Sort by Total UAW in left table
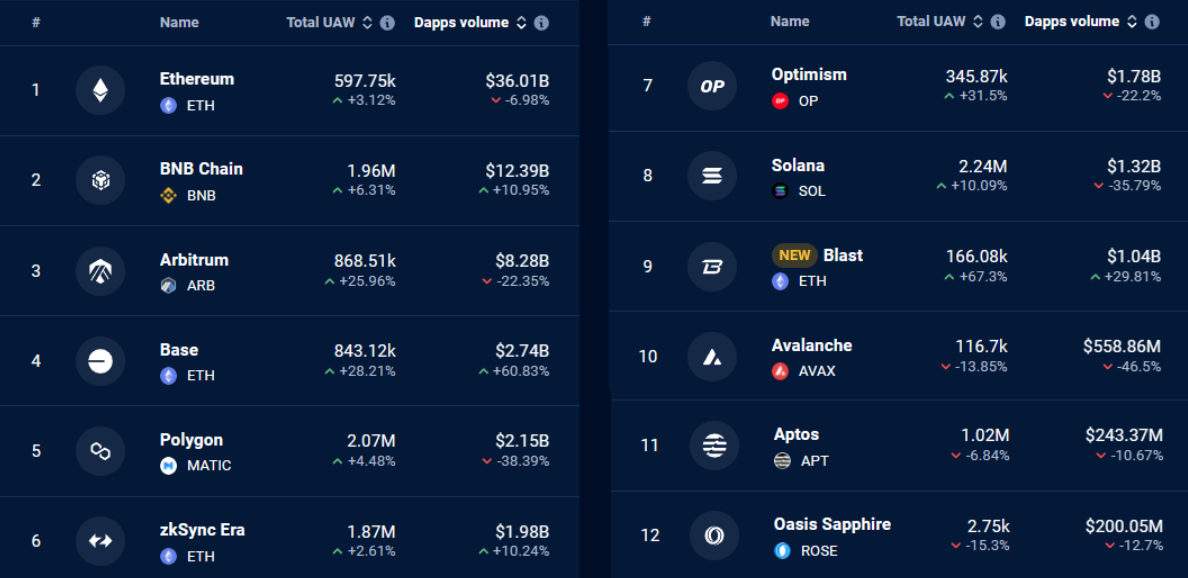This screenshot has width=1188, height=578. point(367,22)
